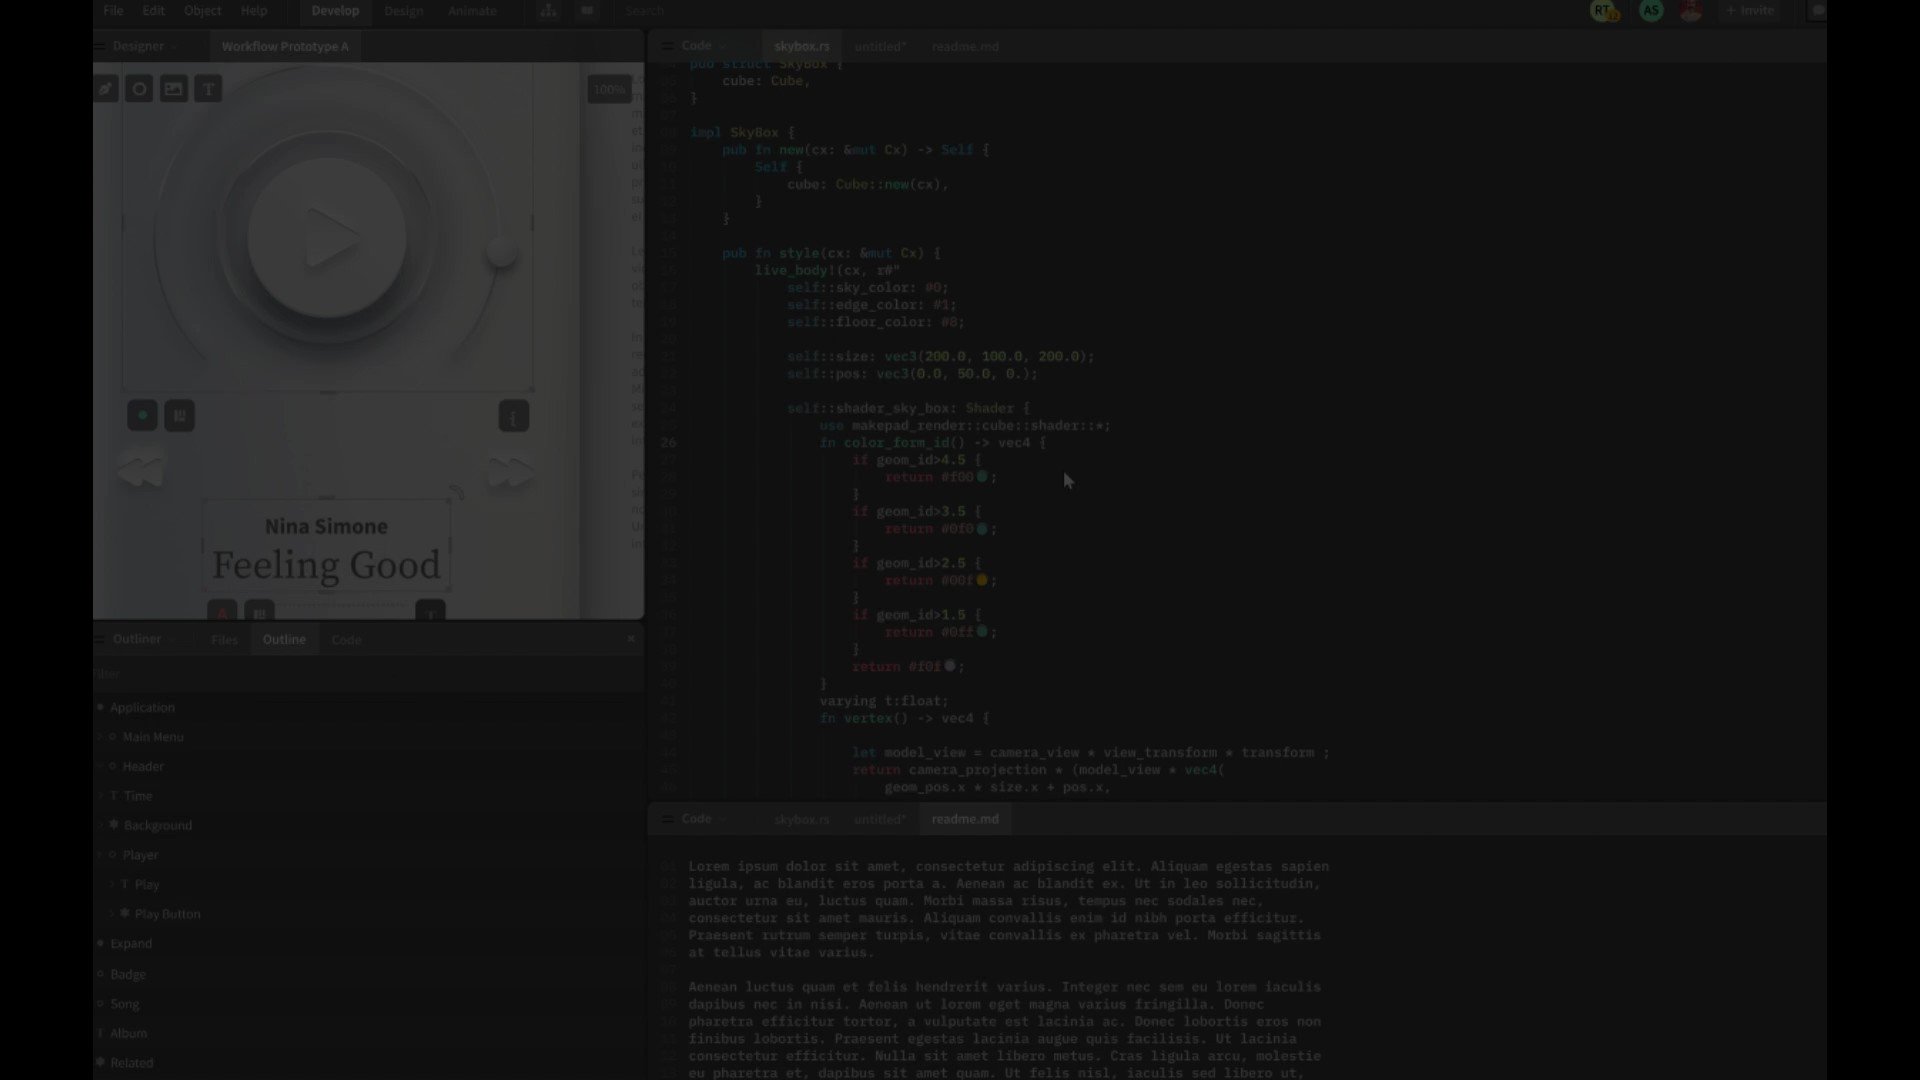Toggle the A badge under the canvas
The width and height of the screenshot is (1920, 1080).
(x=222, y=614)
